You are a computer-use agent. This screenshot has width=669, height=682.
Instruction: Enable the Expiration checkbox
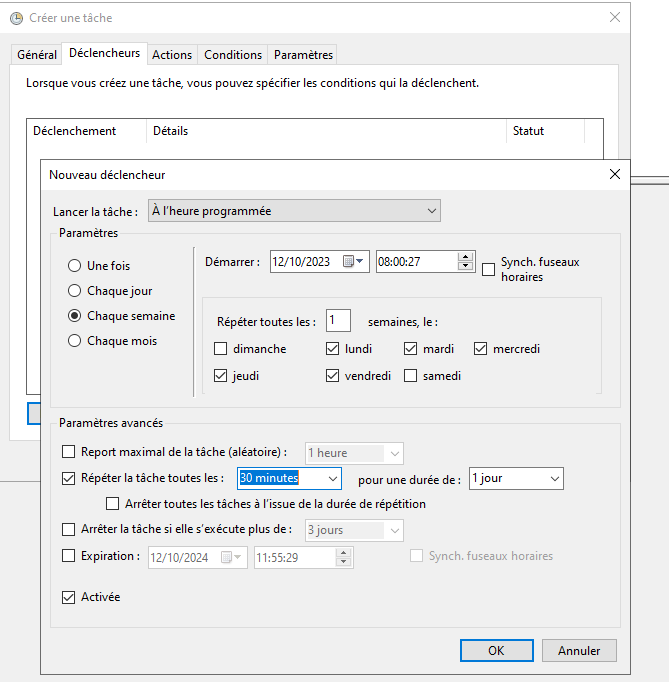[68, 556]
